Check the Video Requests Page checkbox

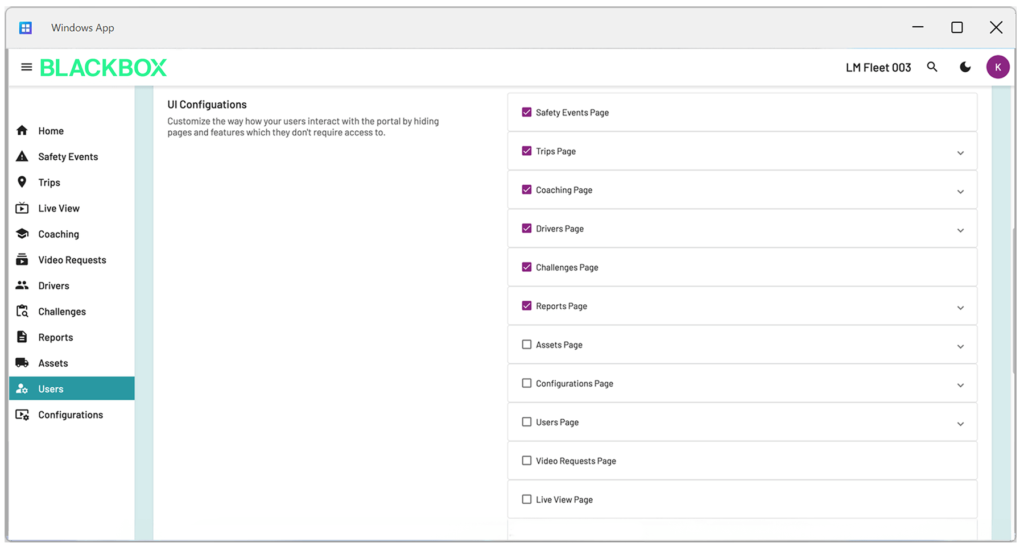526,460
